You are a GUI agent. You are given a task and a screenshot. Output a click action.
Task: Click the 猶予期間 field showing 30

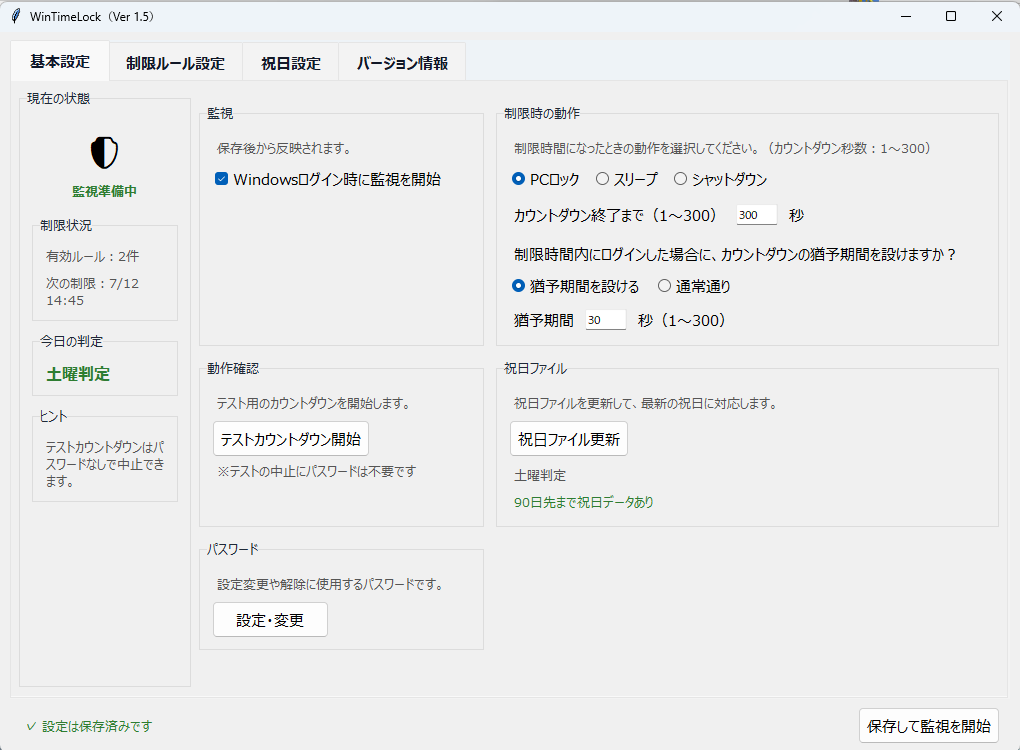point(606,320)
